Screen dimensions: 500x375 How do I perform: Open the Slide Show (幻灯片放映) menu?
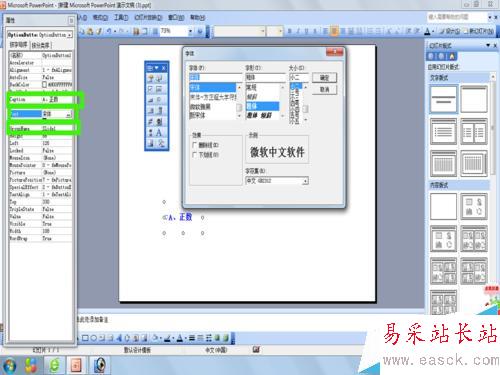pos(148,17)
